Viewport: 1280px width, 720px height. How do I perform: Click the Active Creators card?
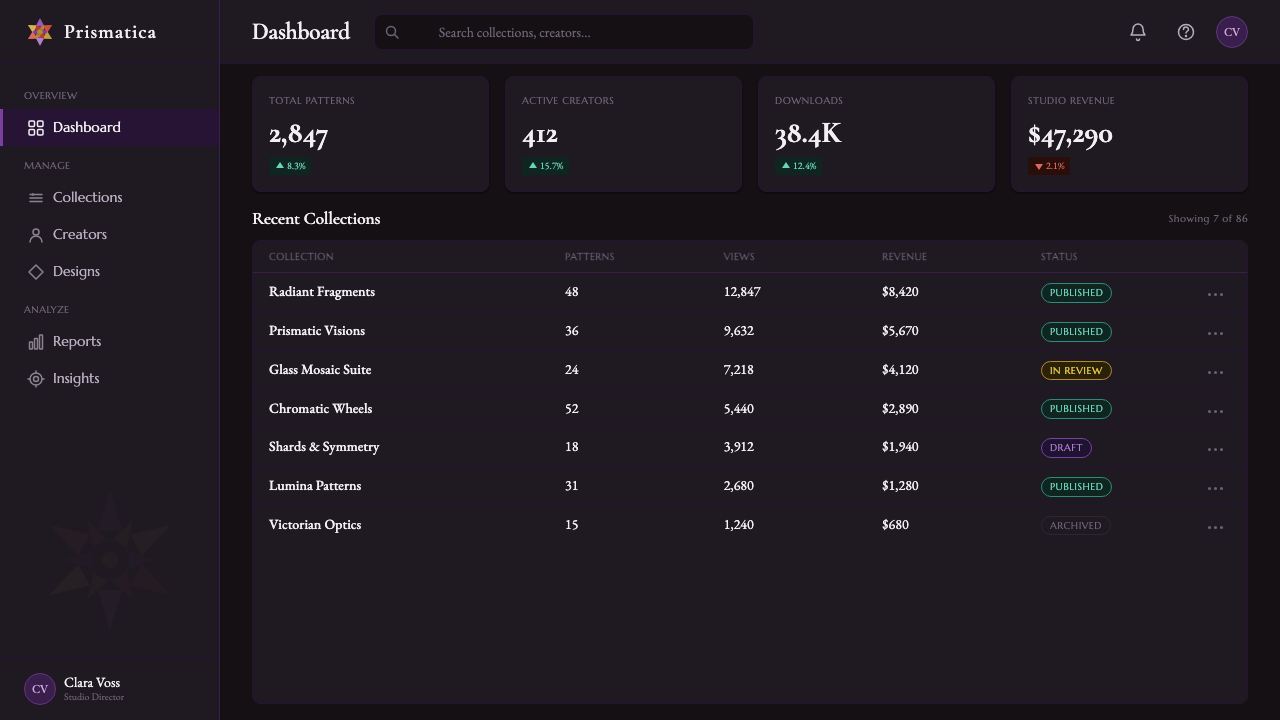[623, 134]
